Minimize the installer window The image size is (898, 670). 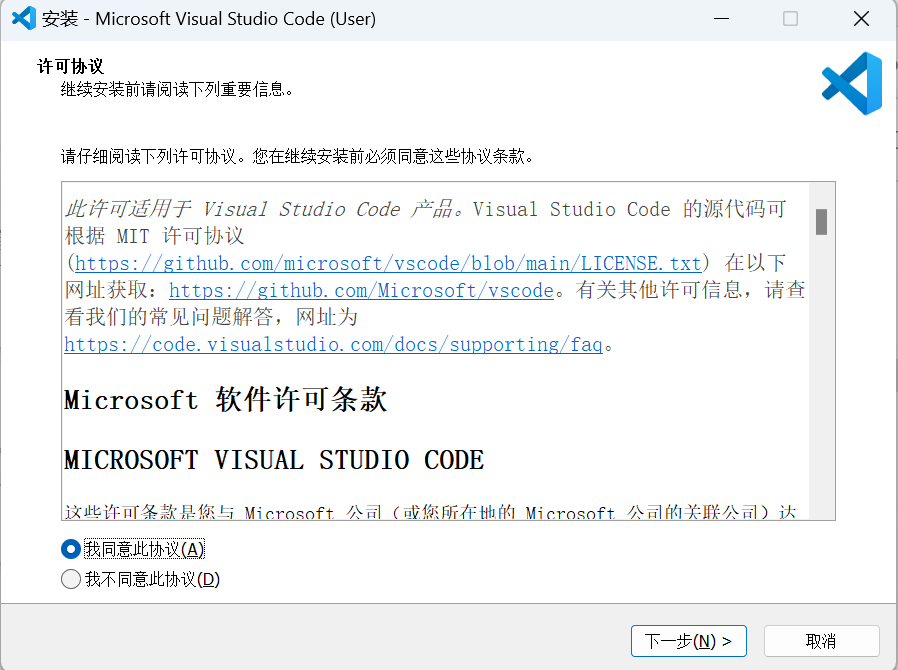point(719,18)
